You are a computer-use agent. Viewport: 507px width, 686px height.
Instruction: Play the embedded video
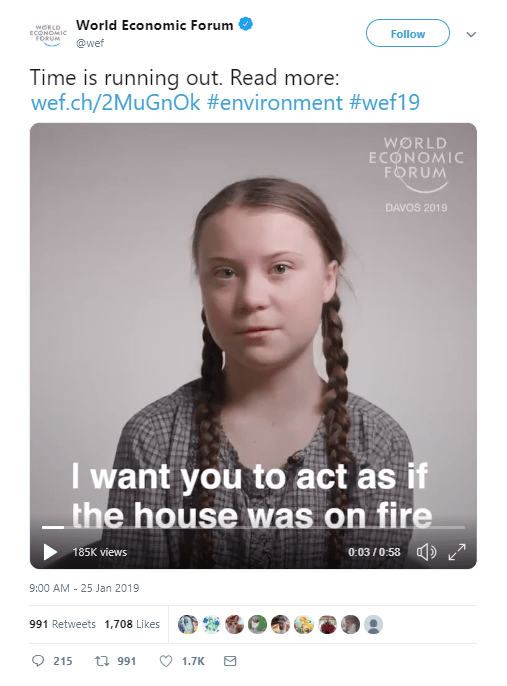[50, 552]
